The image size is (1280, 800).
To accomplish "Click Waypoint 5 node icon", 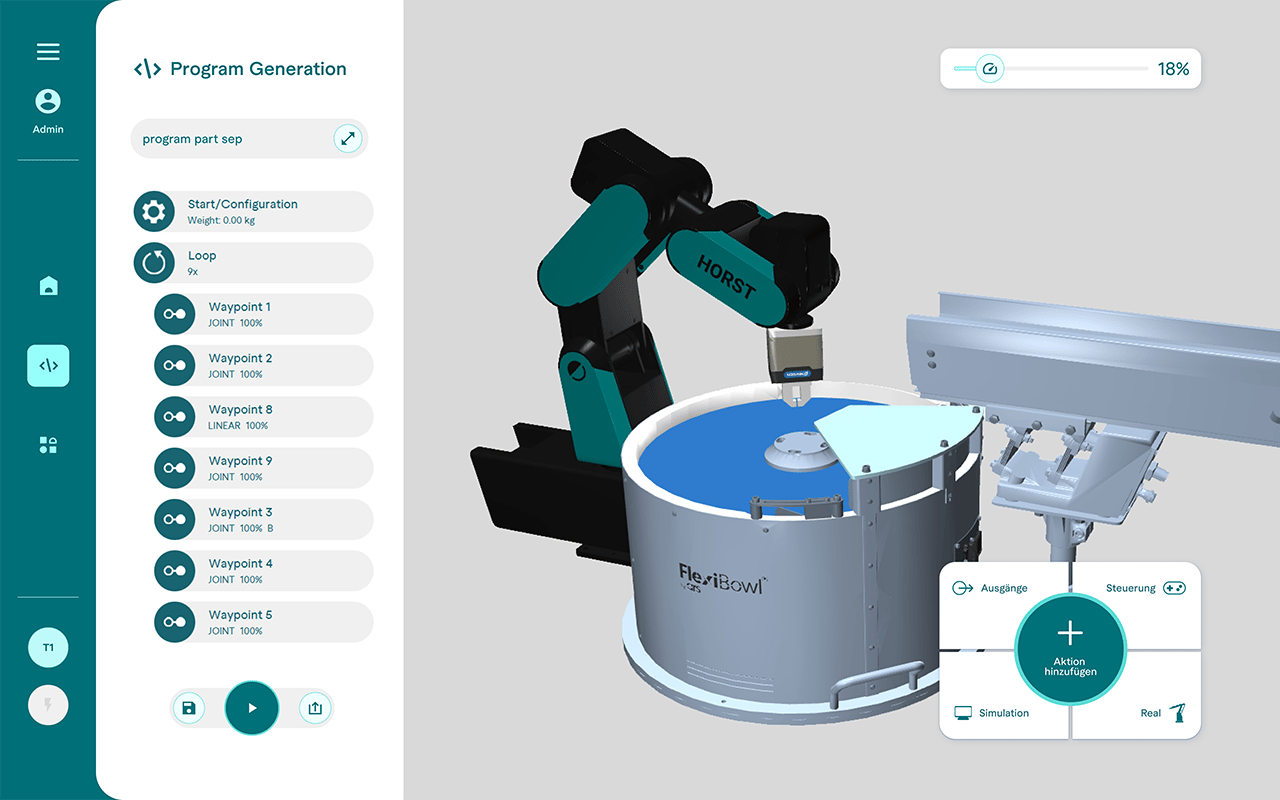I will (175, 622).
